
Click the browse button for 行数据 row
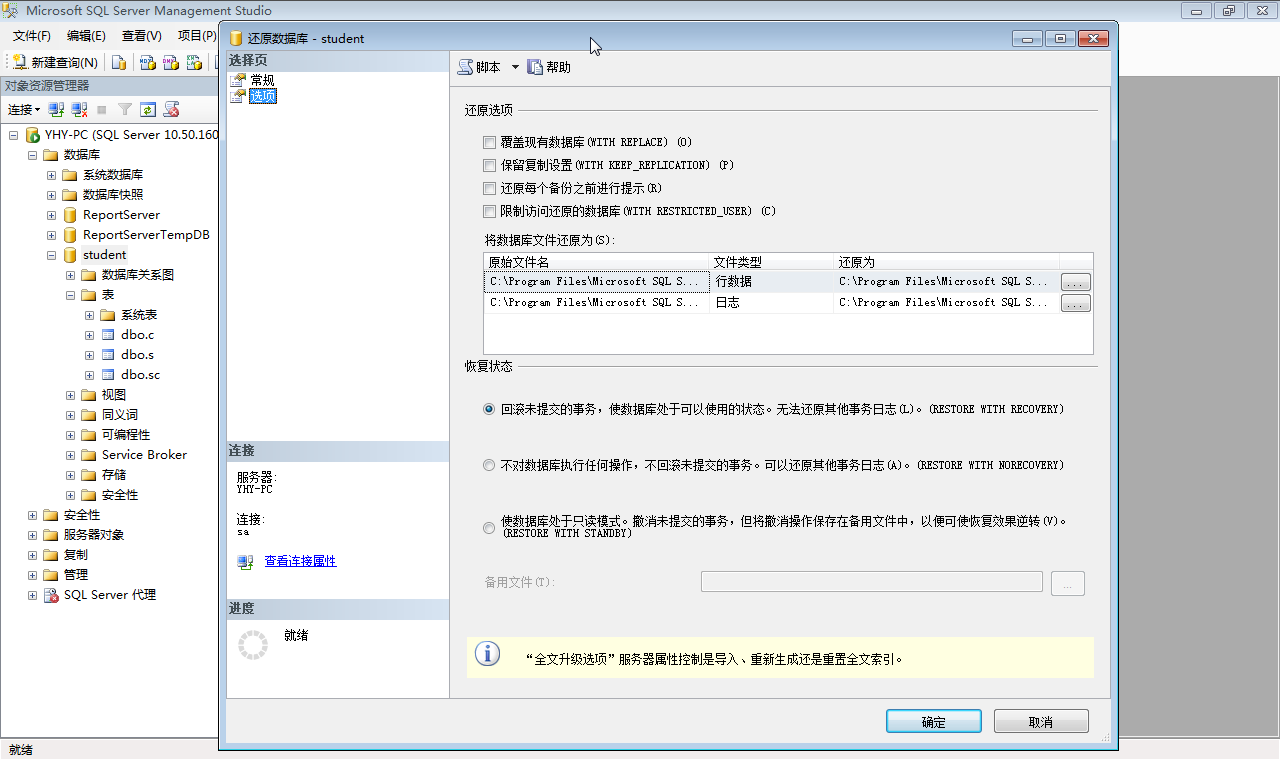tap(1075, 282)
